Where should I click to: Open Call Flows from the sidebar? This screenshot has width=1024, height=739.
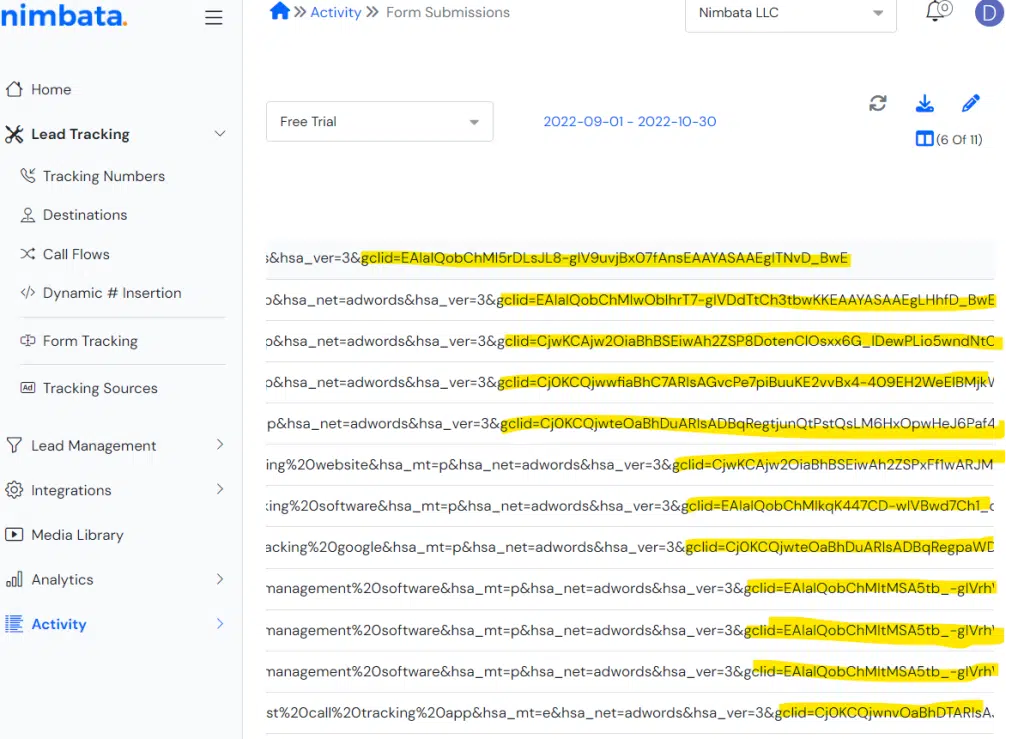pos(75,254)
